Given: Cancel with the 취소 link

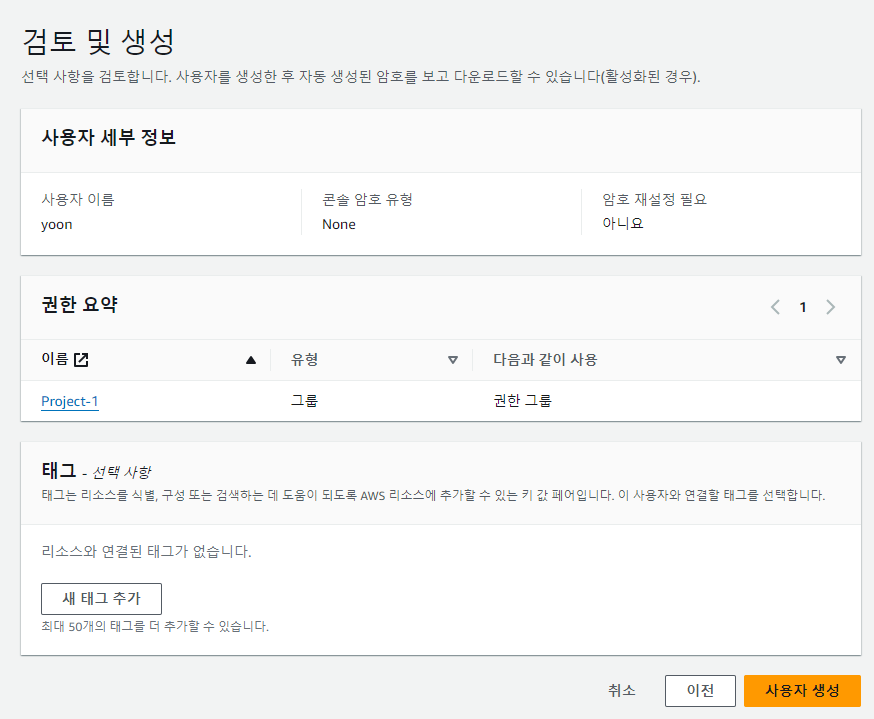Looking at the screenshot, I should click(x=621, y=691).
